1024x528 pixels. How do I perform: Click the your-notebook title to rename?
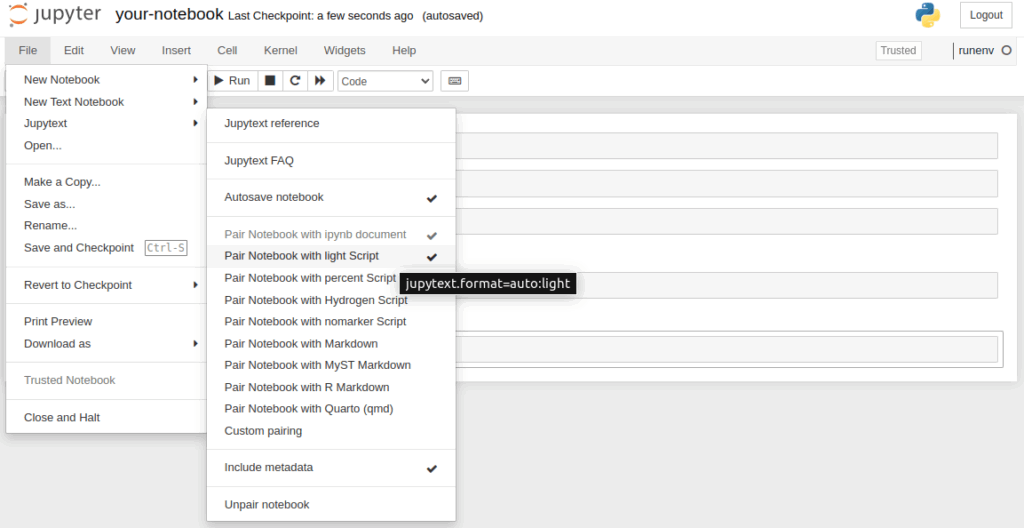[169, 14]
